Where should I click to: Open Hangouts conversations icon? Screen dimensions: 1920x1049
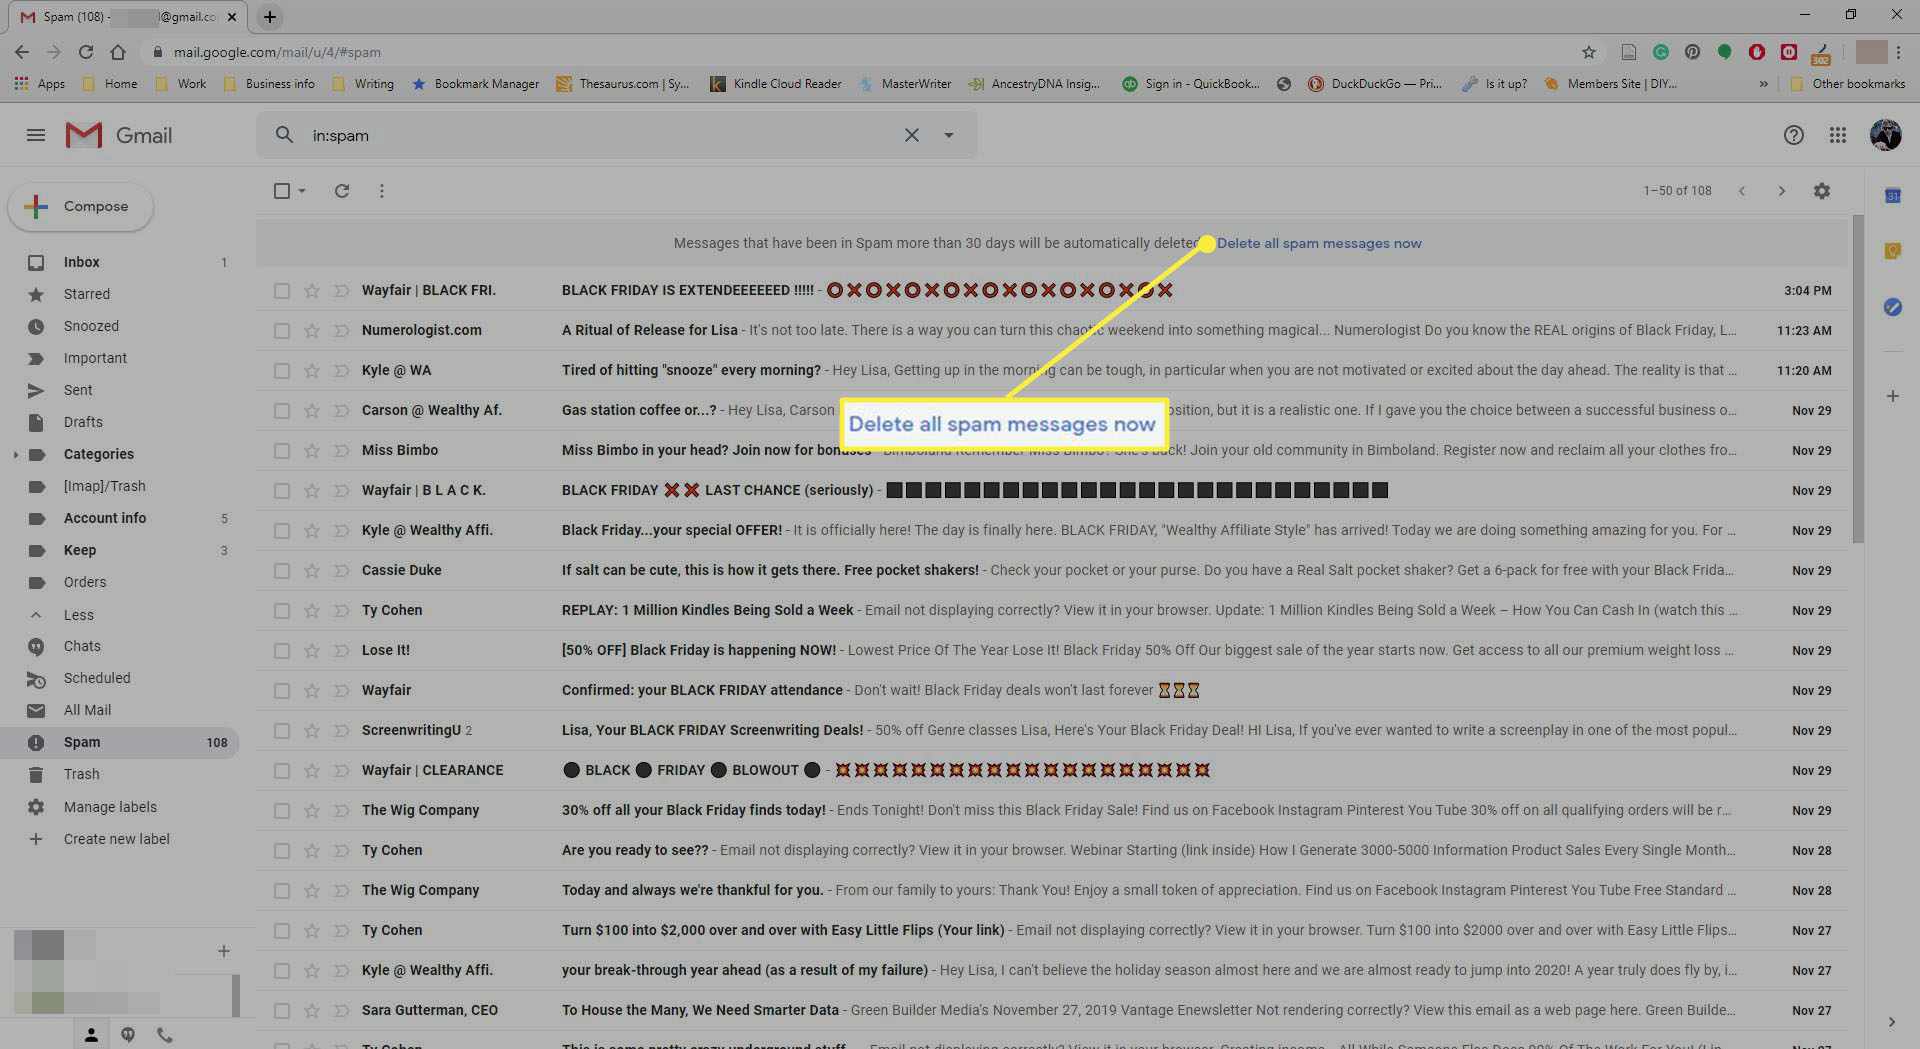128,1035
